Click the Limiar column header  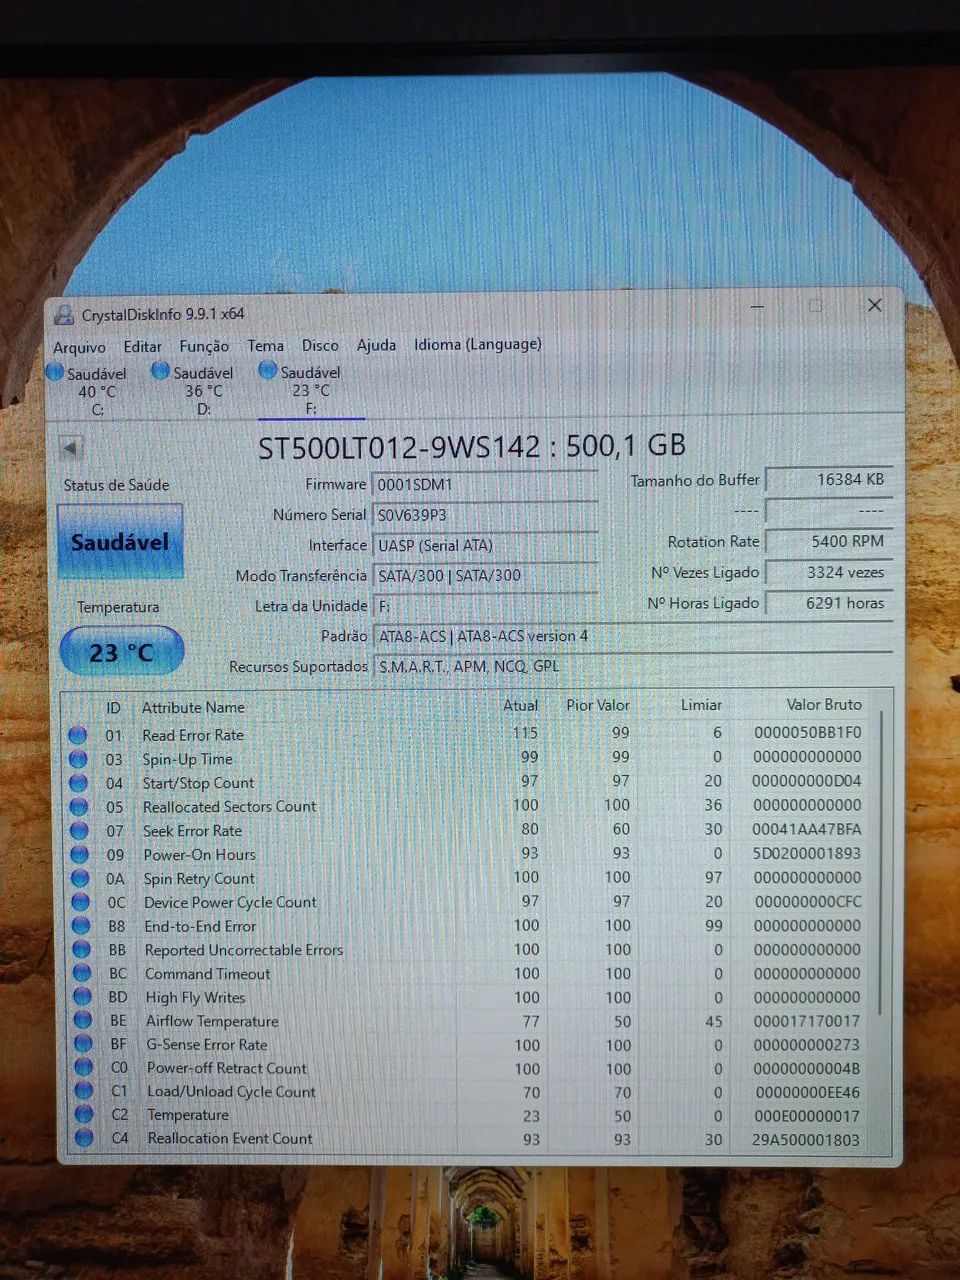[x=701, y=705]
